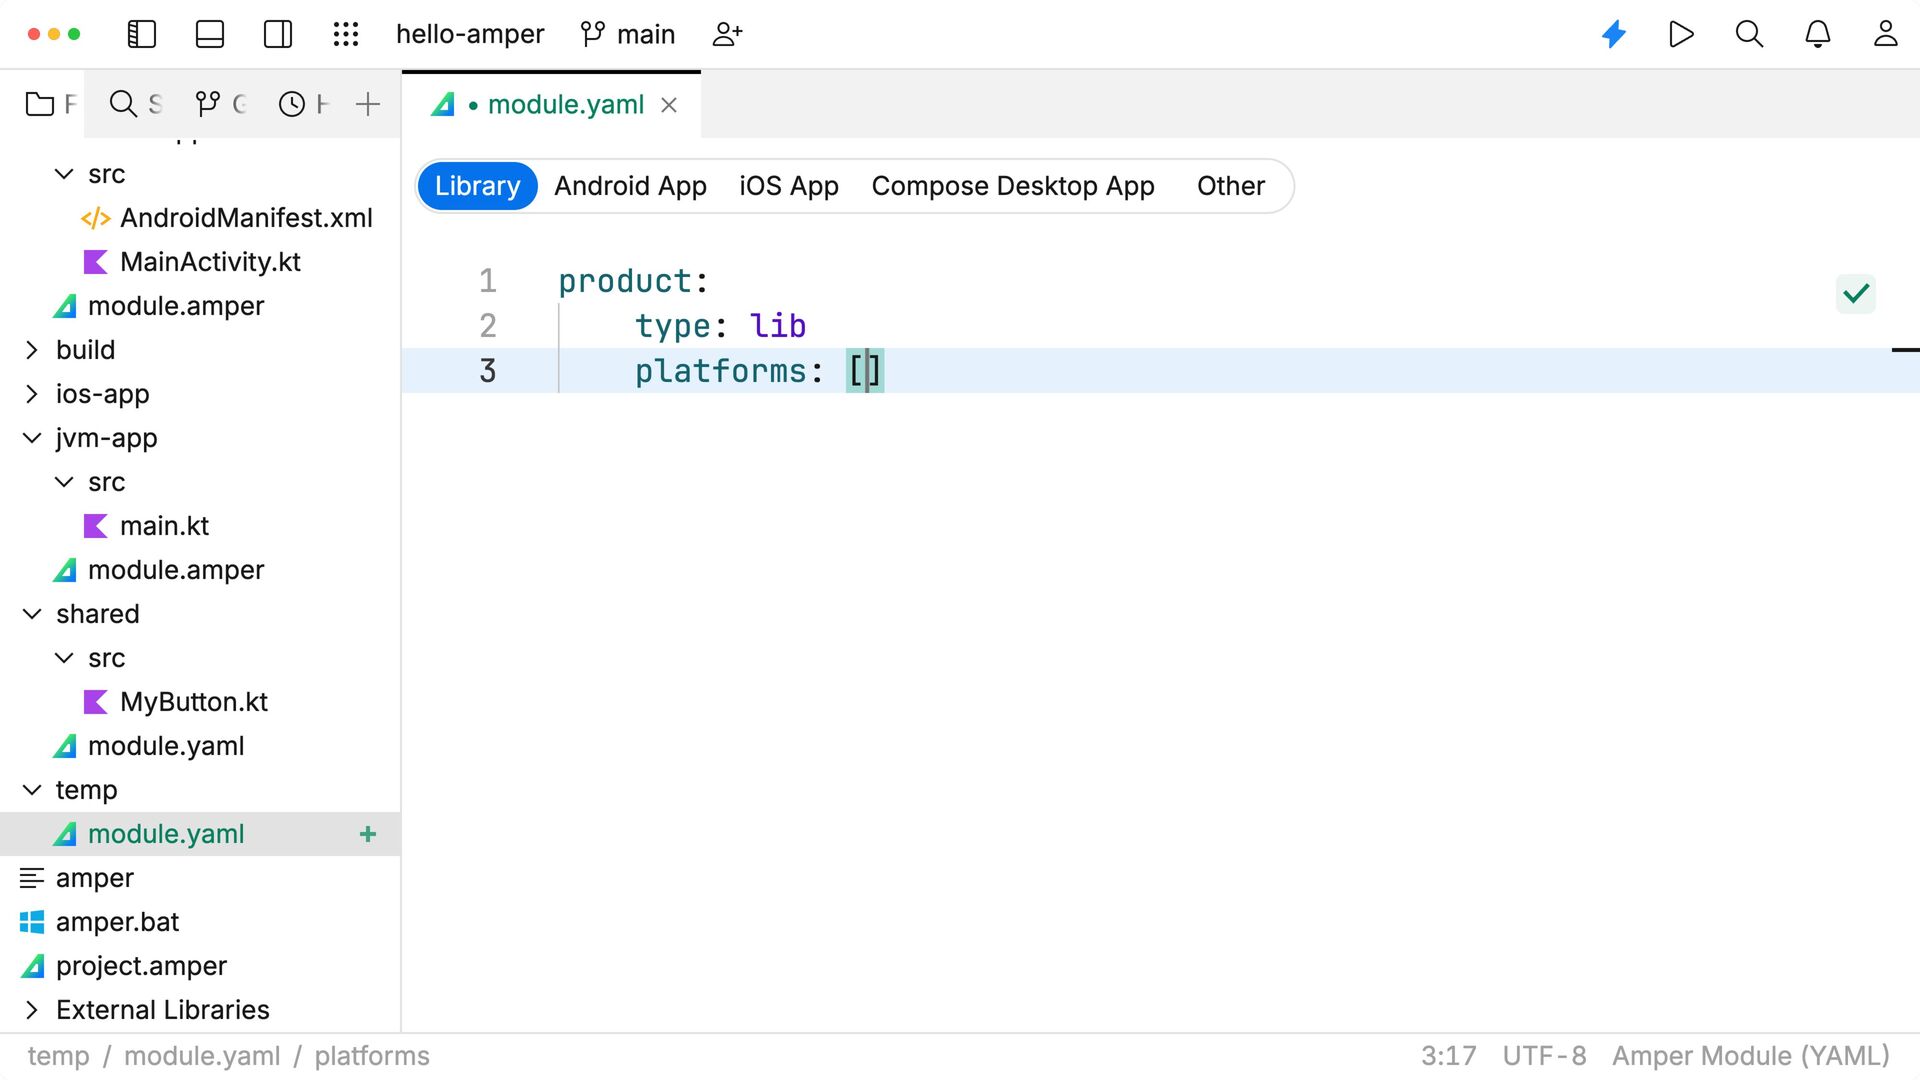
Task: Click line number 1 in gutter
Action: coord(487,281)
